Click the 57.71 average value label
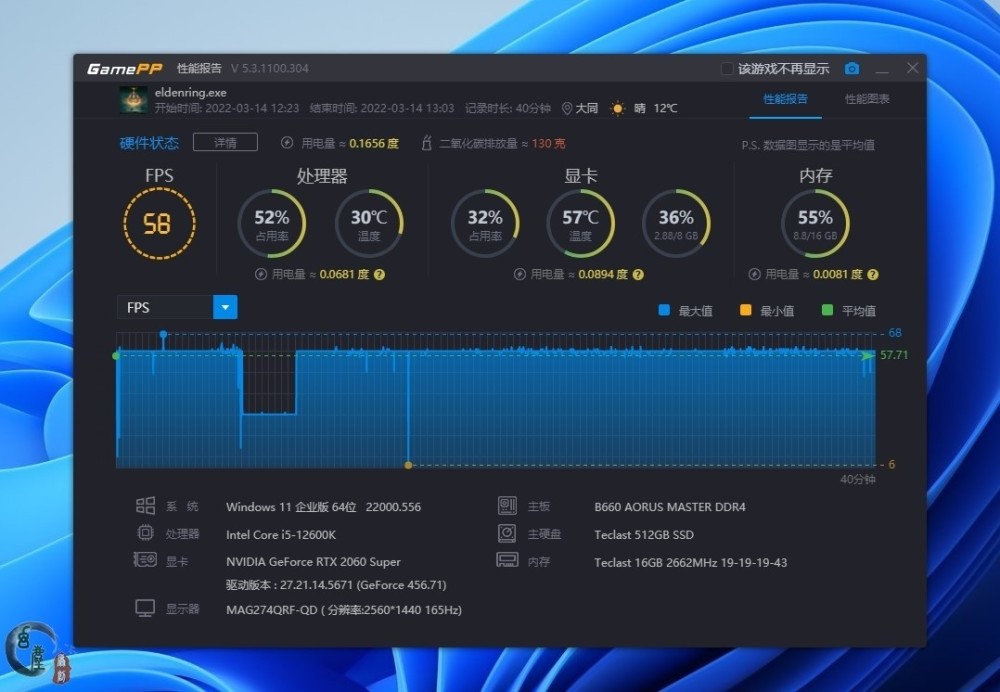 (893, 355)
